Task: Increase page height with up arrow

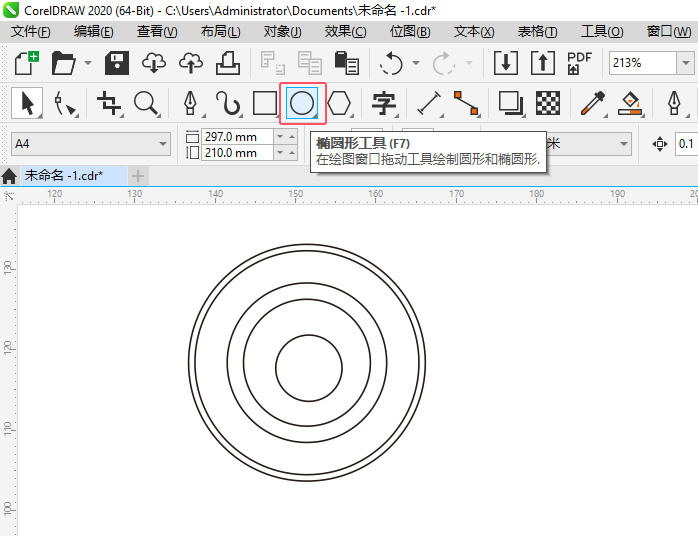Action: coord(292,153)
